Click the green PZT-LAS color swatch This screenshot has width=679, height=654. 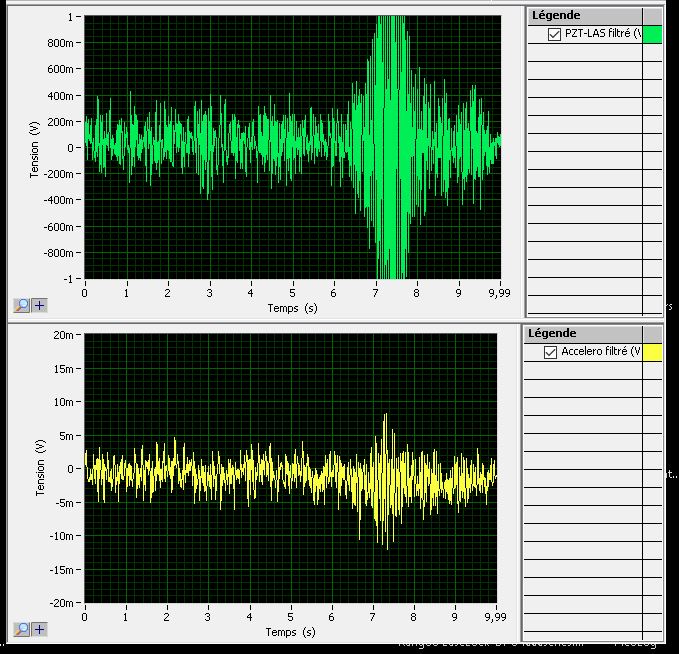(x=652, y=34)
